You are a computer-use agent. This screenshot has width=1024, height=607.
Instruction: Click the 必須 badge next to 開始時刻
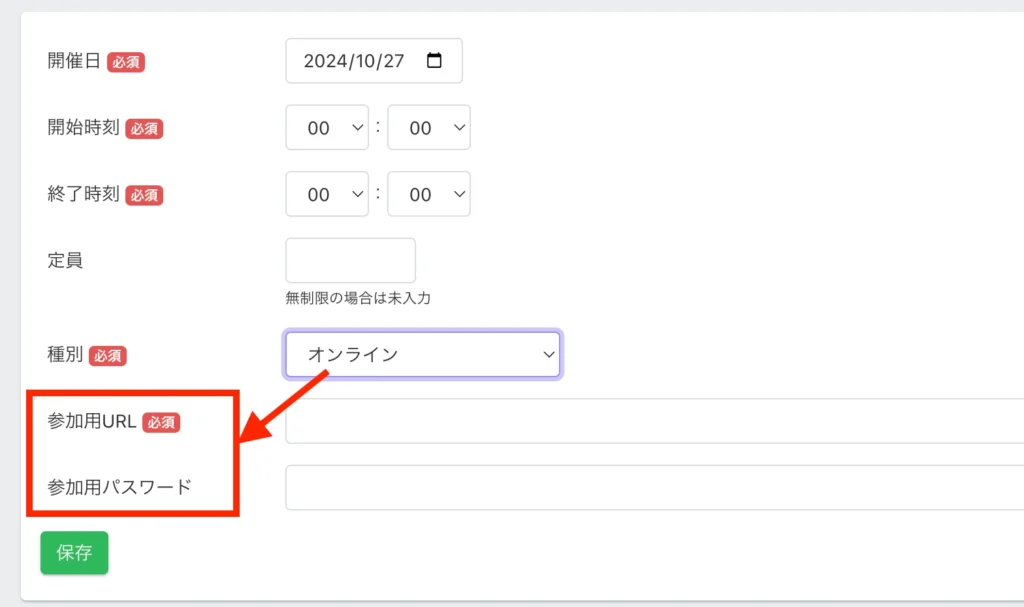click(144, 129)
